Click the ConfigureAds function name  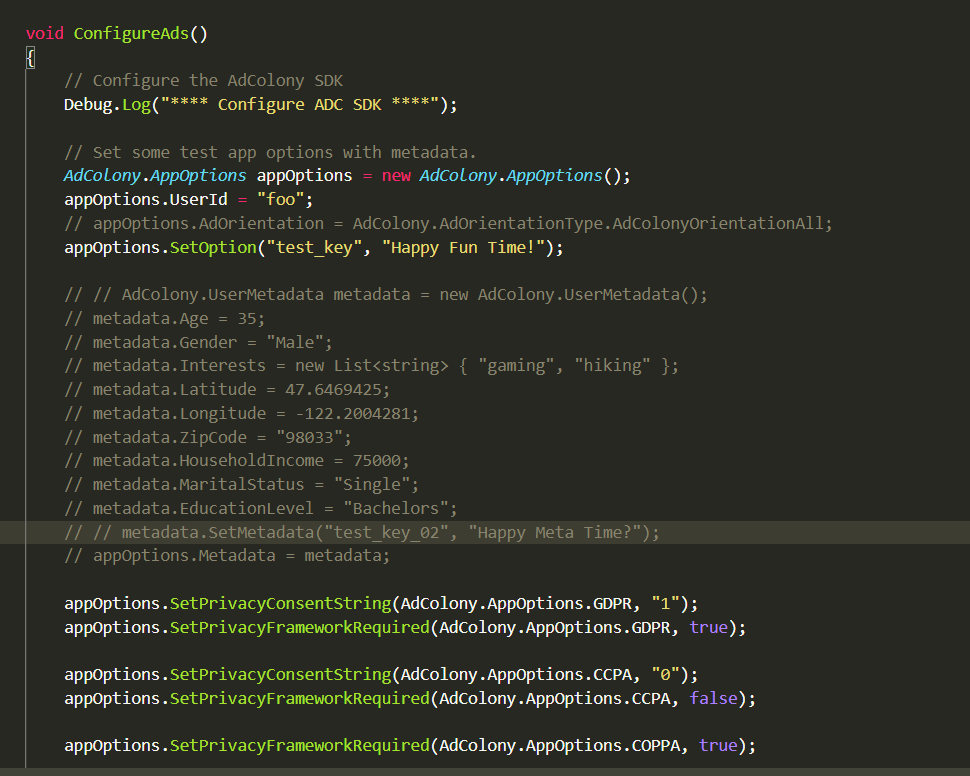[x=131, y=33]
